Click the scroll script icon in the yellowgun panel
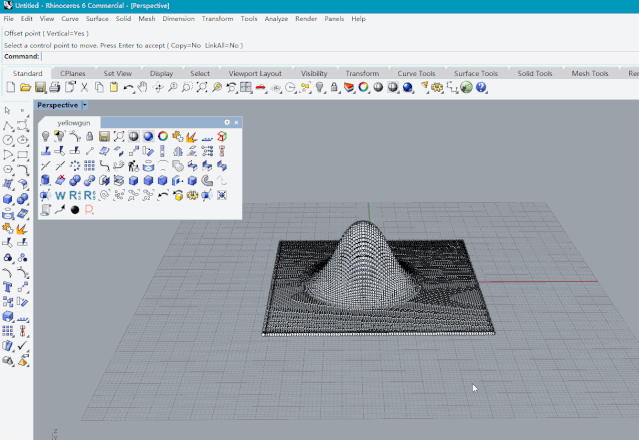This screenshot has width=639, height=440. pyautogui.click(x=46, y=210)
